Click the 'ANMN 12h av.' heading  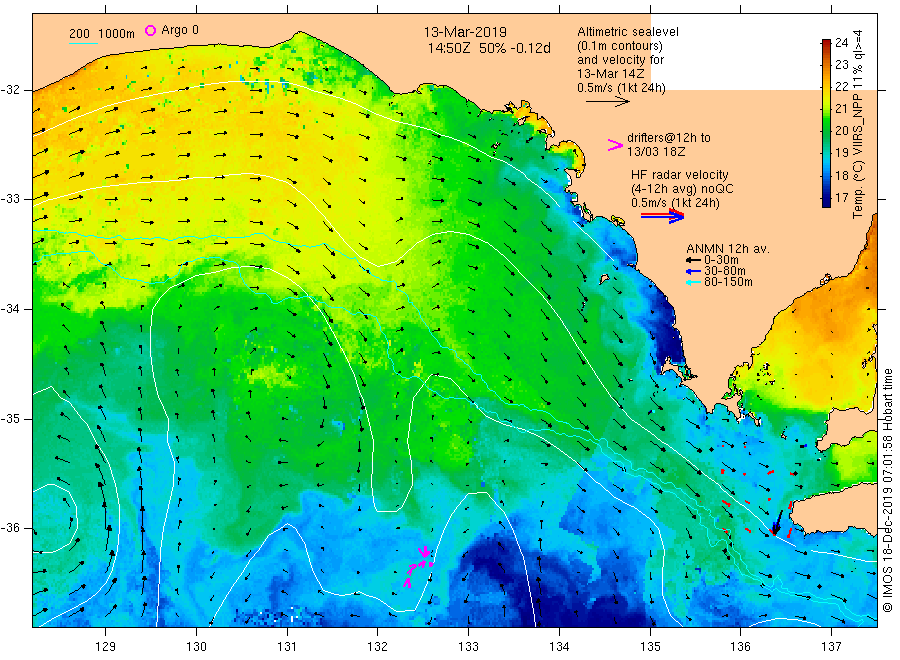click(x=728, y=249)
